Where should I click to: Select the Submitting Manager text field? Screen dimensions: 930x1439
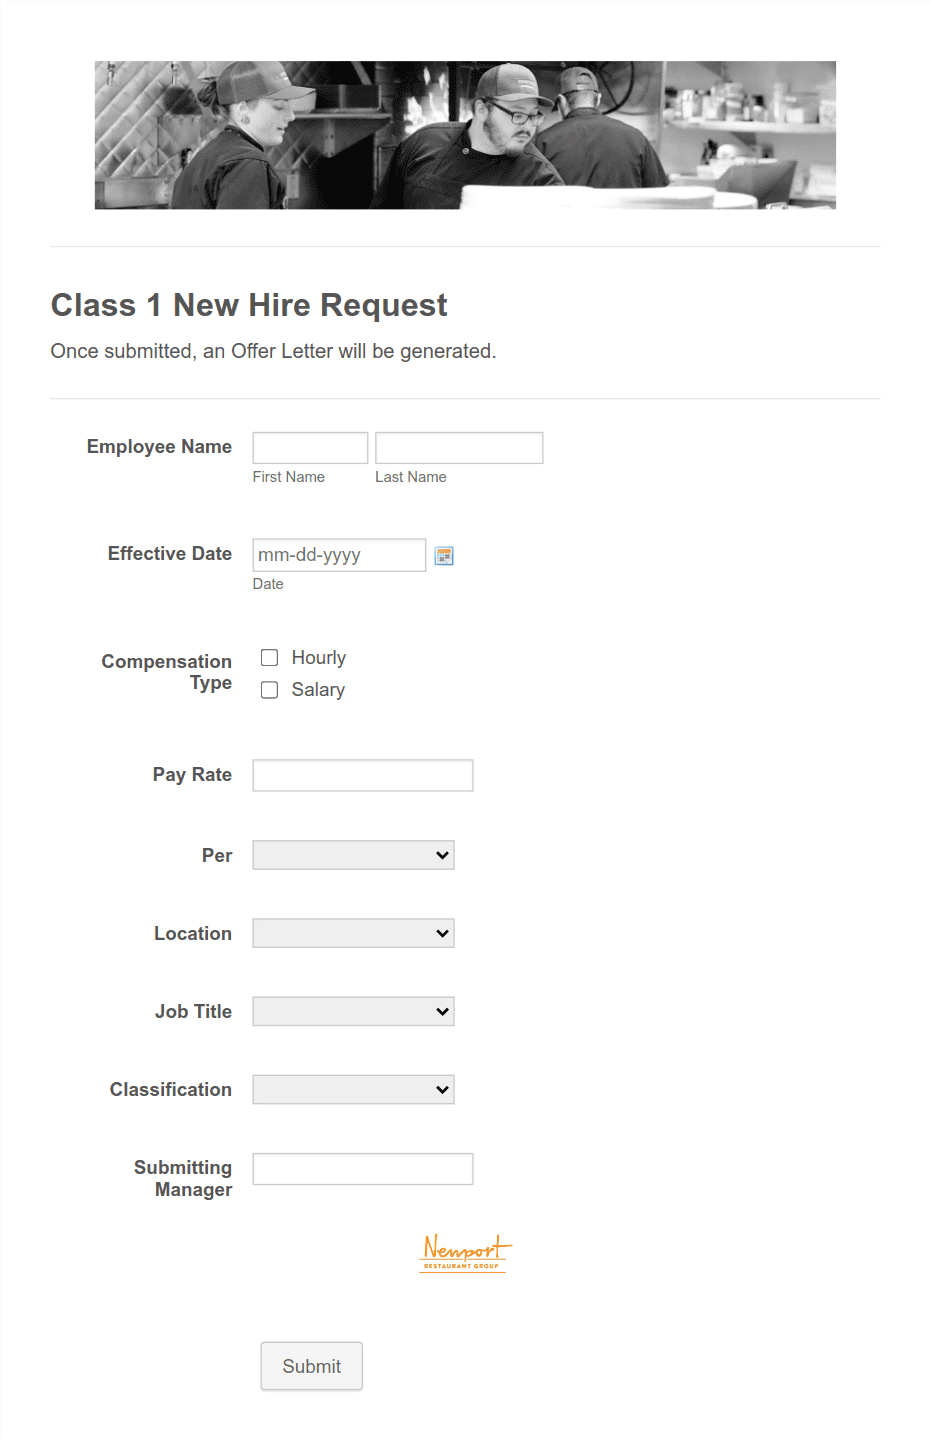click(363, 1169)
